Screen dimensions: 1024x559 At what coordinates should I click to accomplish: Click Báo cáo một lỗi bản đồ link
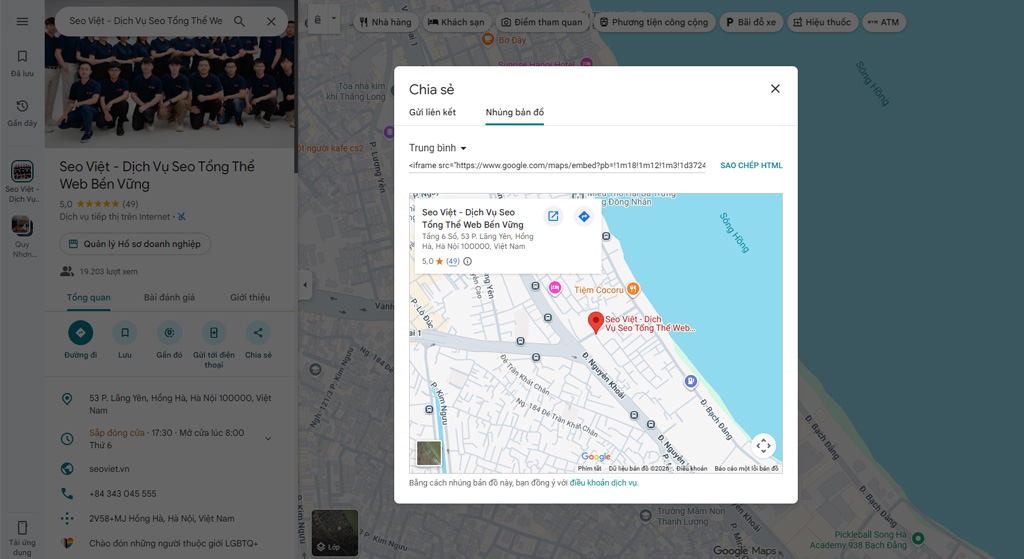point(746,469)
